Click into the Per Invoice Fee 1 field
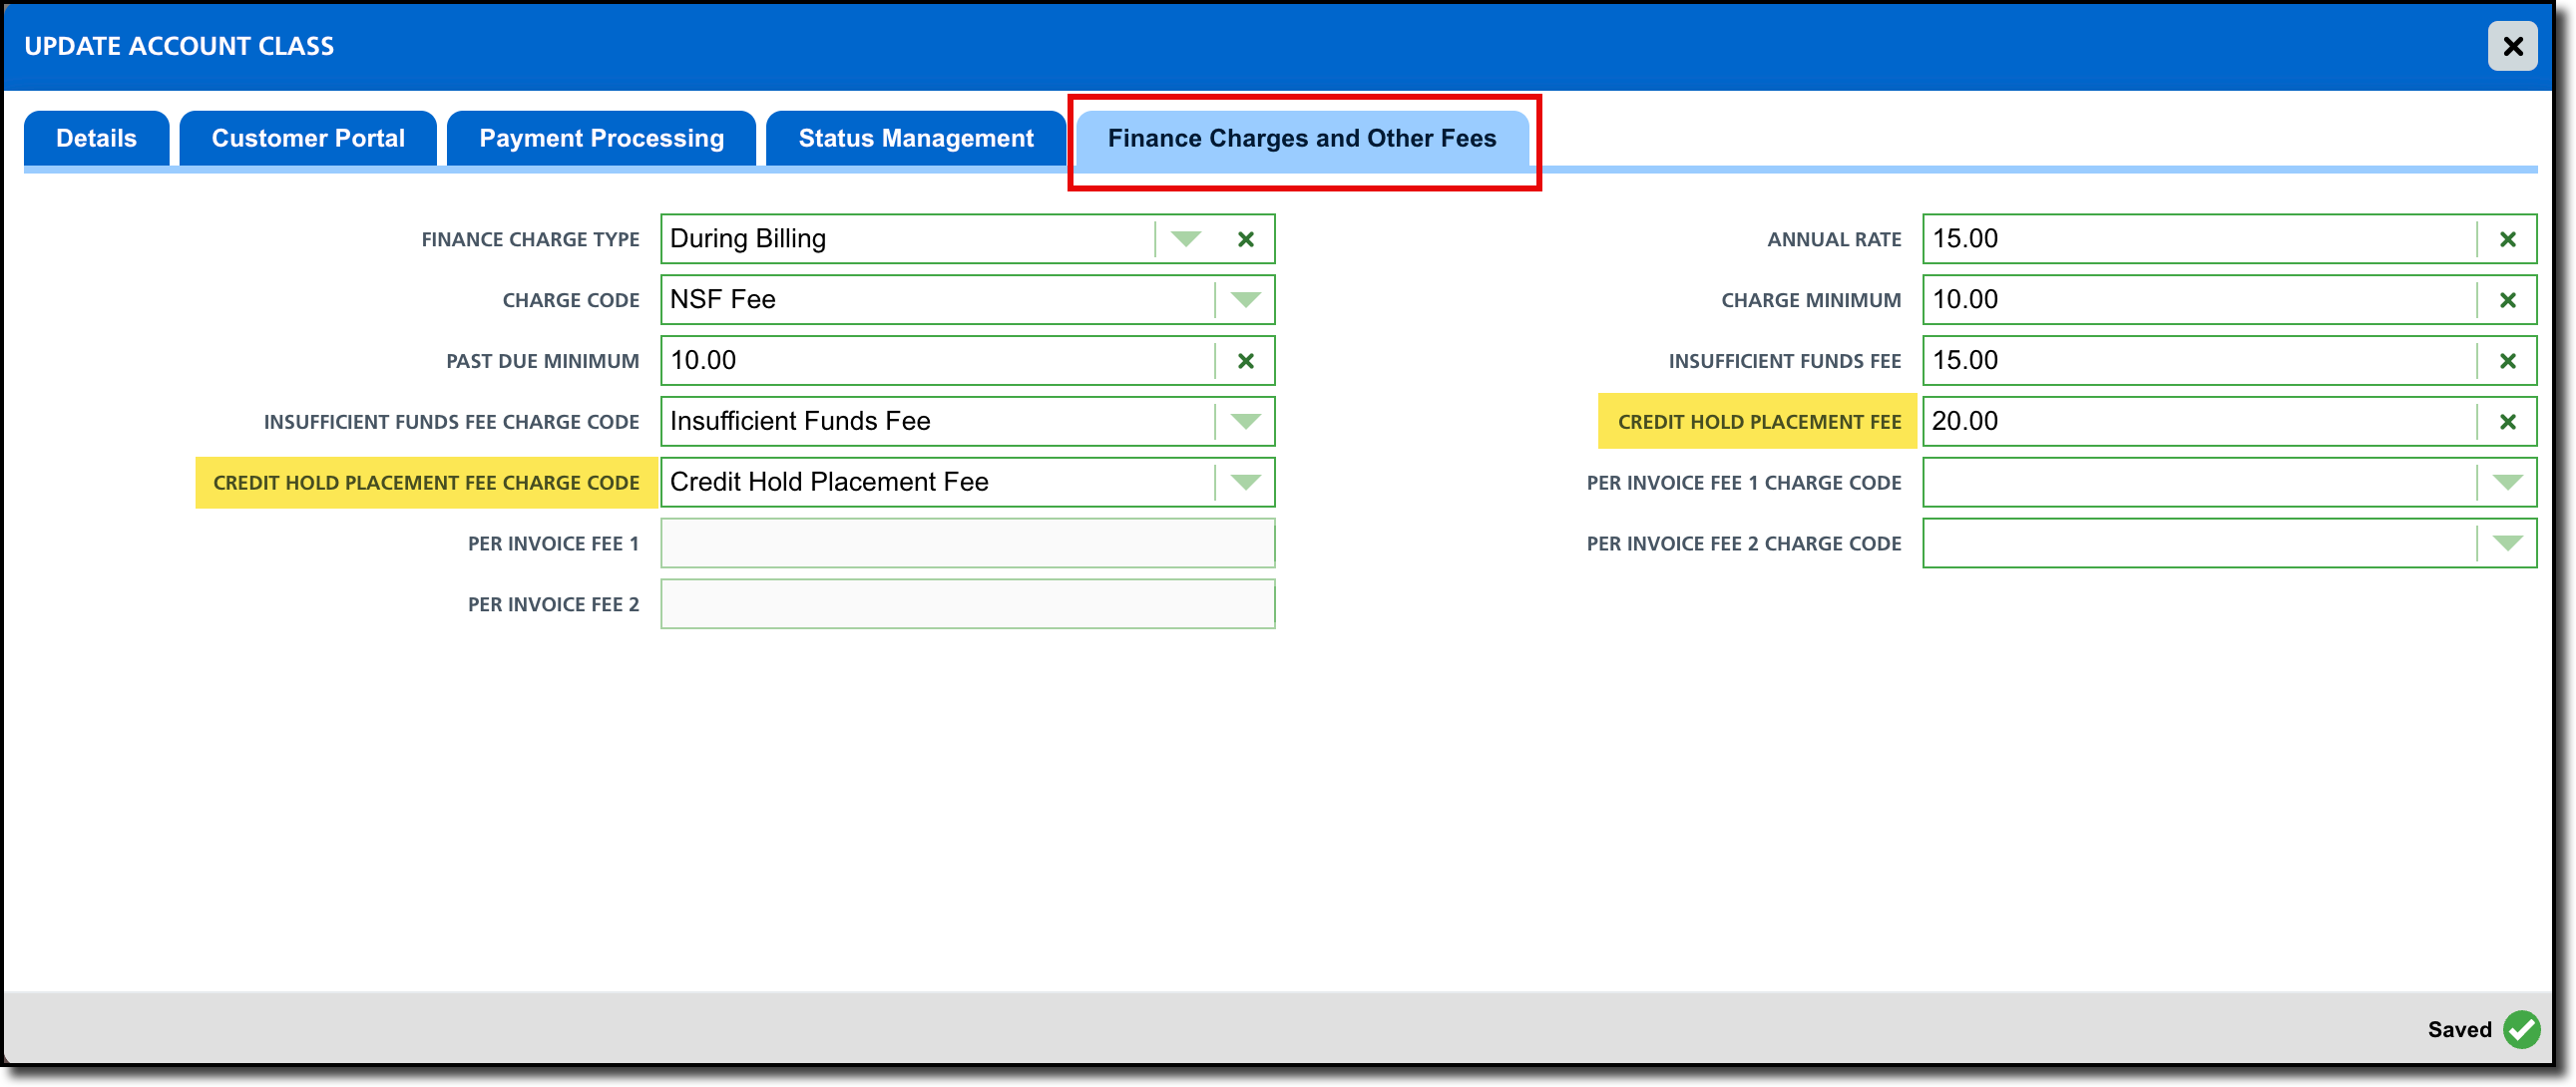Viewport: 2576px width, 1087px height. point(966,544)
